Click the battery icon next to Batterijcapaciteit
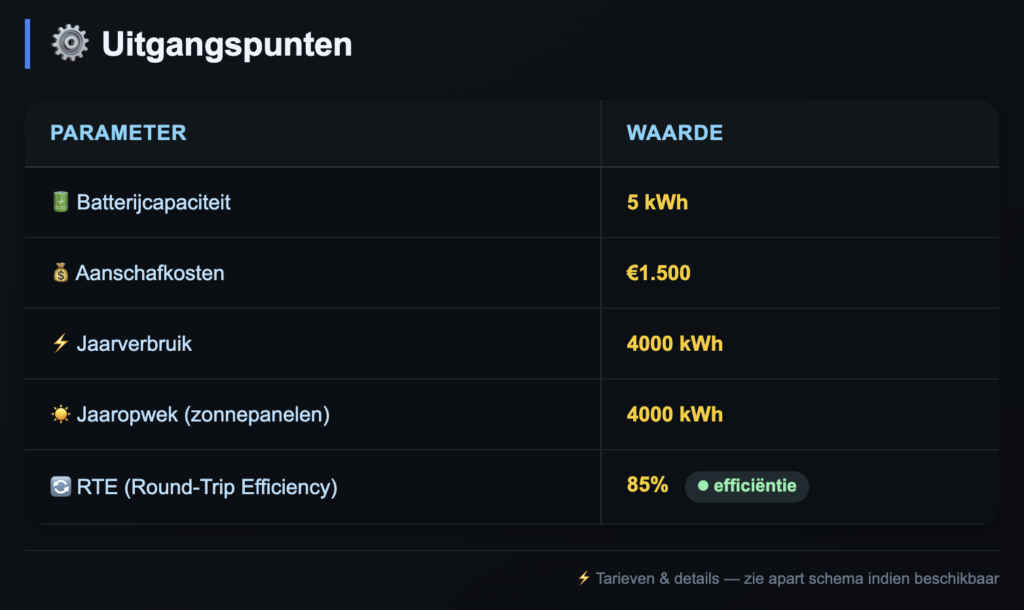 pos(60,202)
